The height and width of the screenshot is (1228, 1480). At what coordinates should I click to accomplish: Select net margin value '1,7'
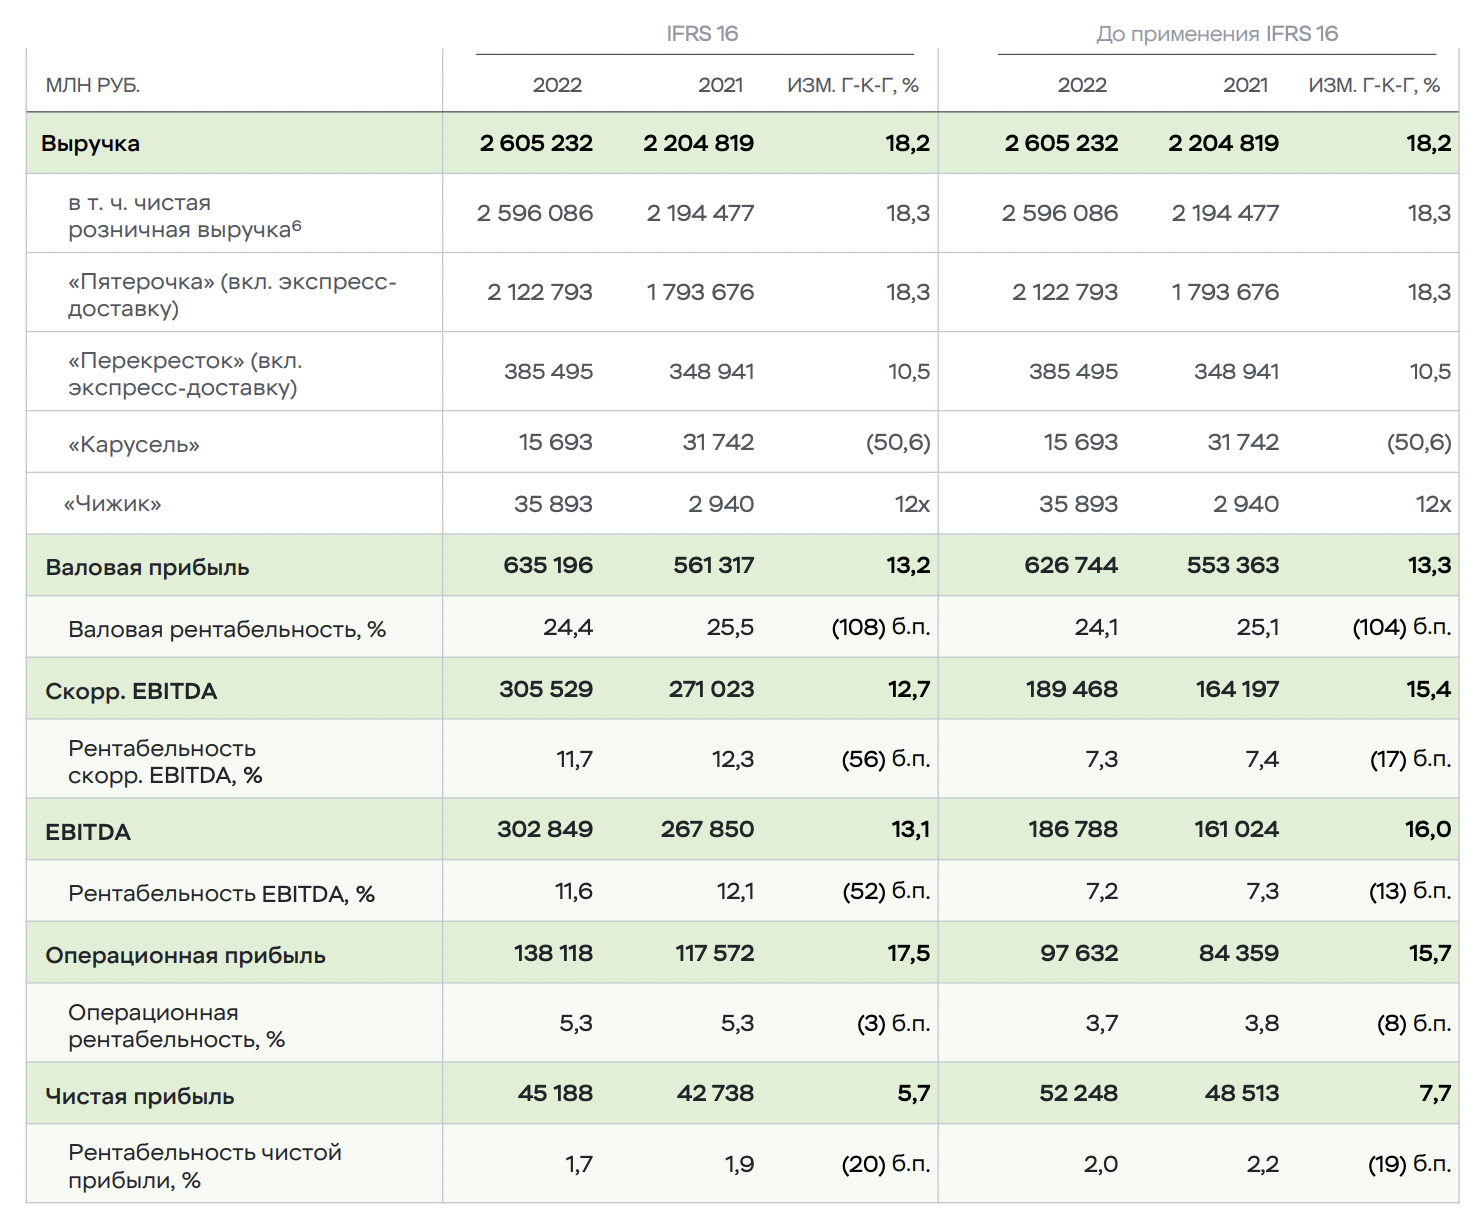coord(579,1164)
